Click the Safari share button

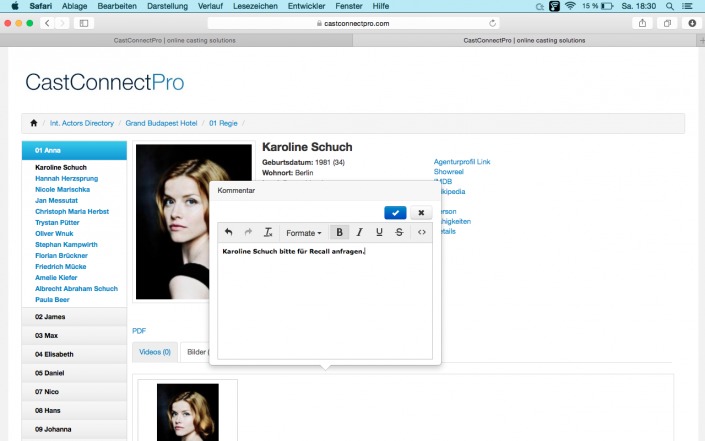point(643,23)
